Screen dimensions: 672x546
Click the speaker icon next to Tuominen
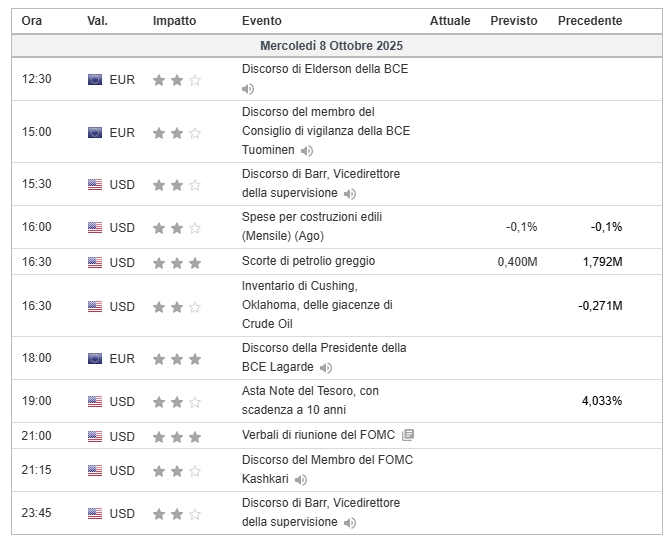click(307, 151)
